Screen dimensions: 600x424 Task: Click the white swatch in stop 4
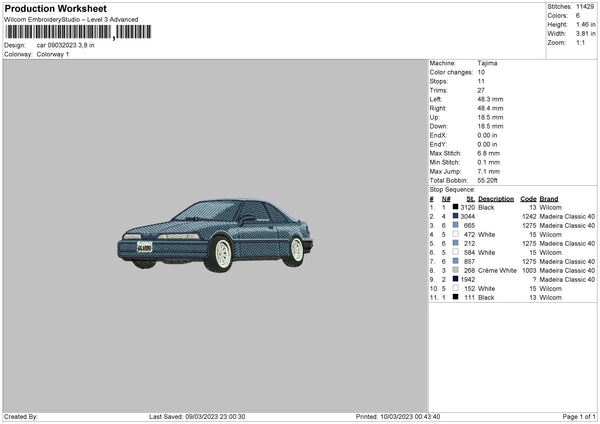(x=456, y=234)
